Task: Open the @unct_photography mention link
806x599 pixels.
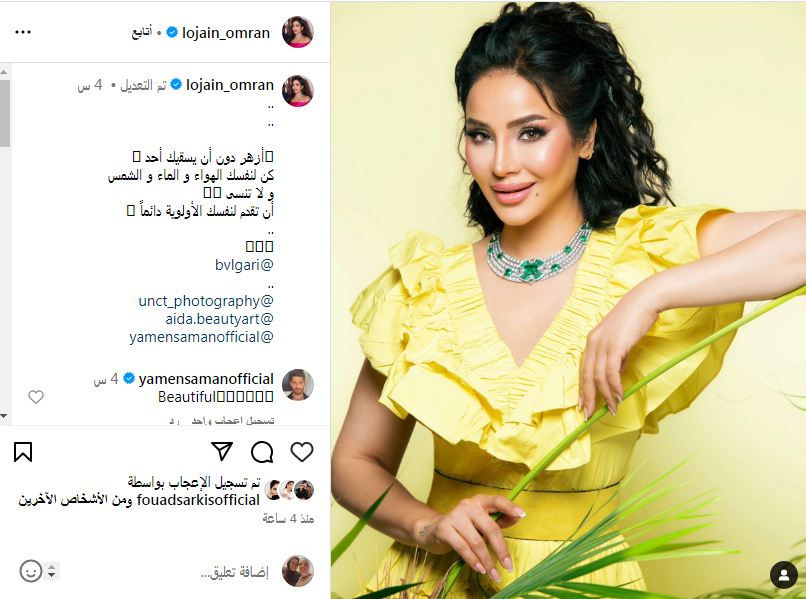Action: pos(206,301)
